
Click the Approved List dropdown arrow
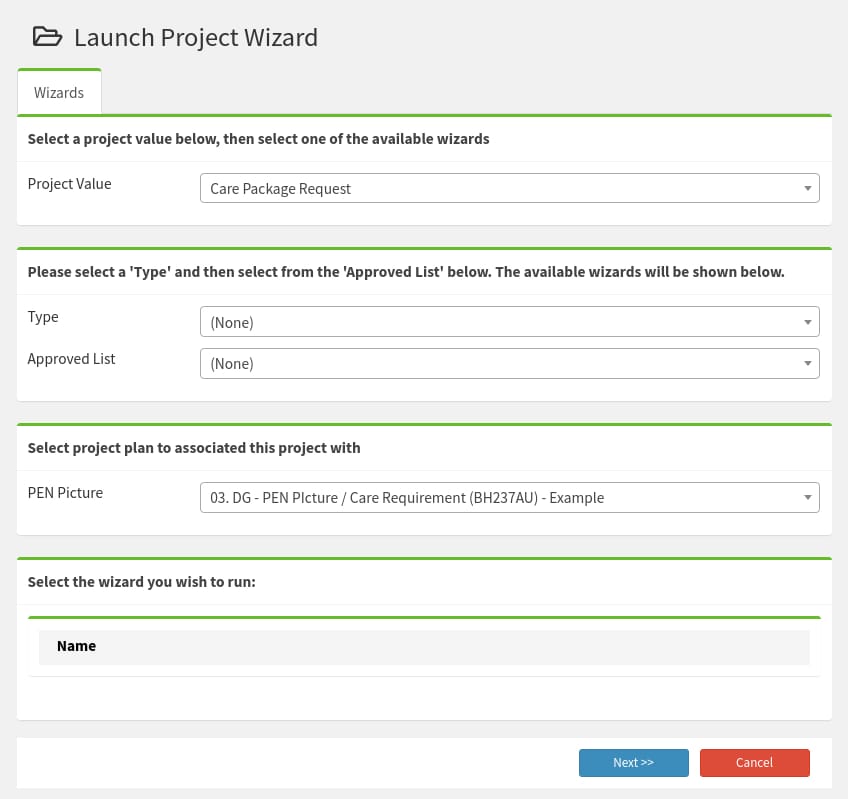click(x=807, y=363)
